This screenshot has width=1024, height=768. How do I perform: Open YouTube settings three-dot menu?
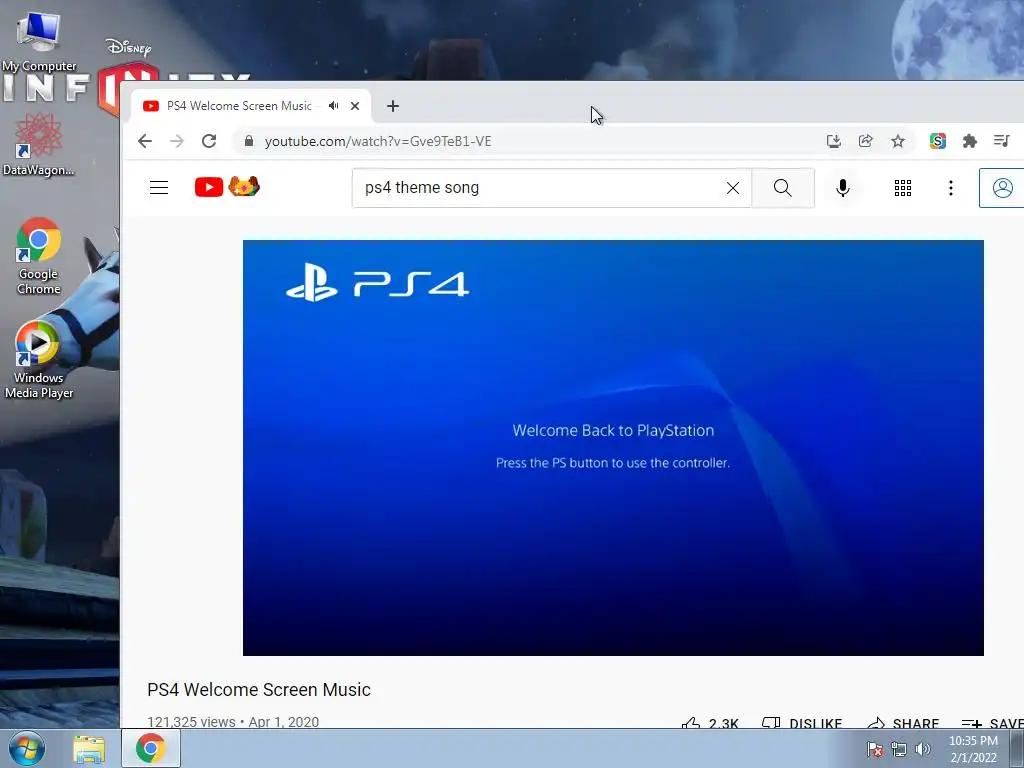coord(951,188)
